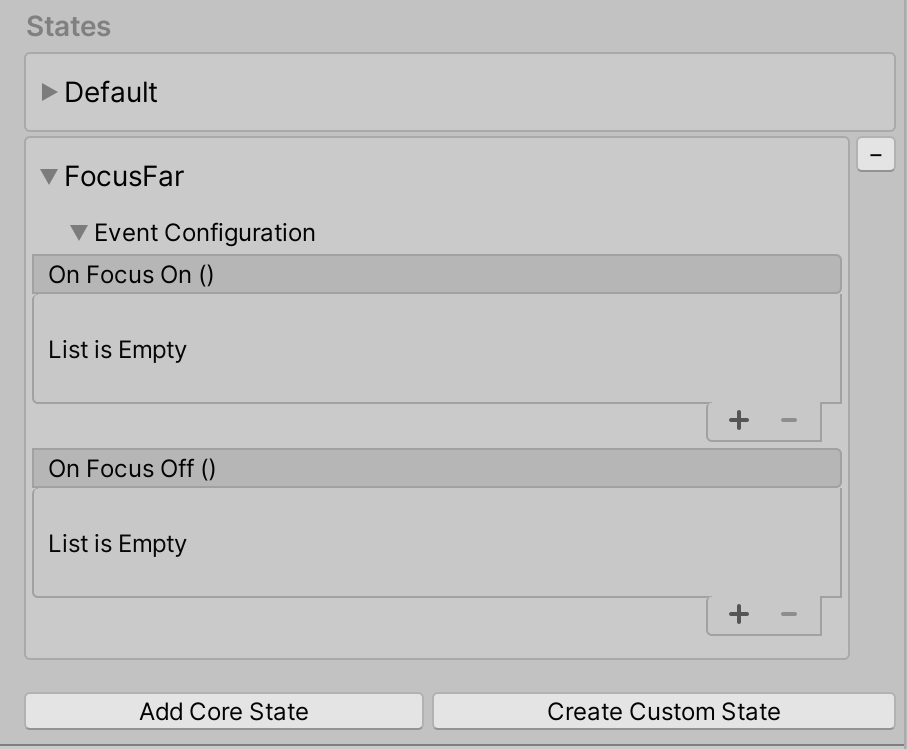Select the Default state label
The height and width of the screenshot is (749, 907).
point(111,92)
